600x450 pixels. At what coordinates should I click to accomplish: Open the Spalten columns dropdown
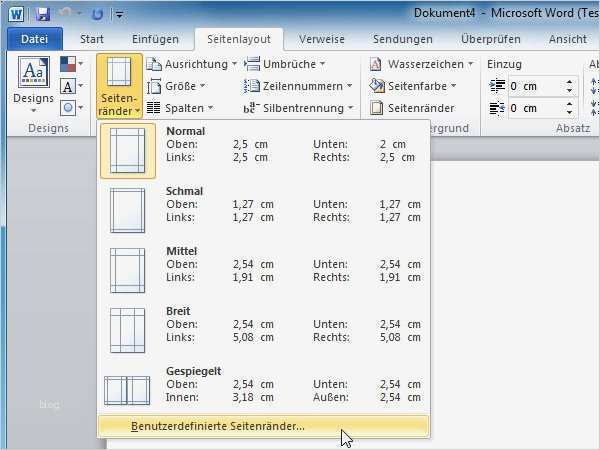point(180,108)
